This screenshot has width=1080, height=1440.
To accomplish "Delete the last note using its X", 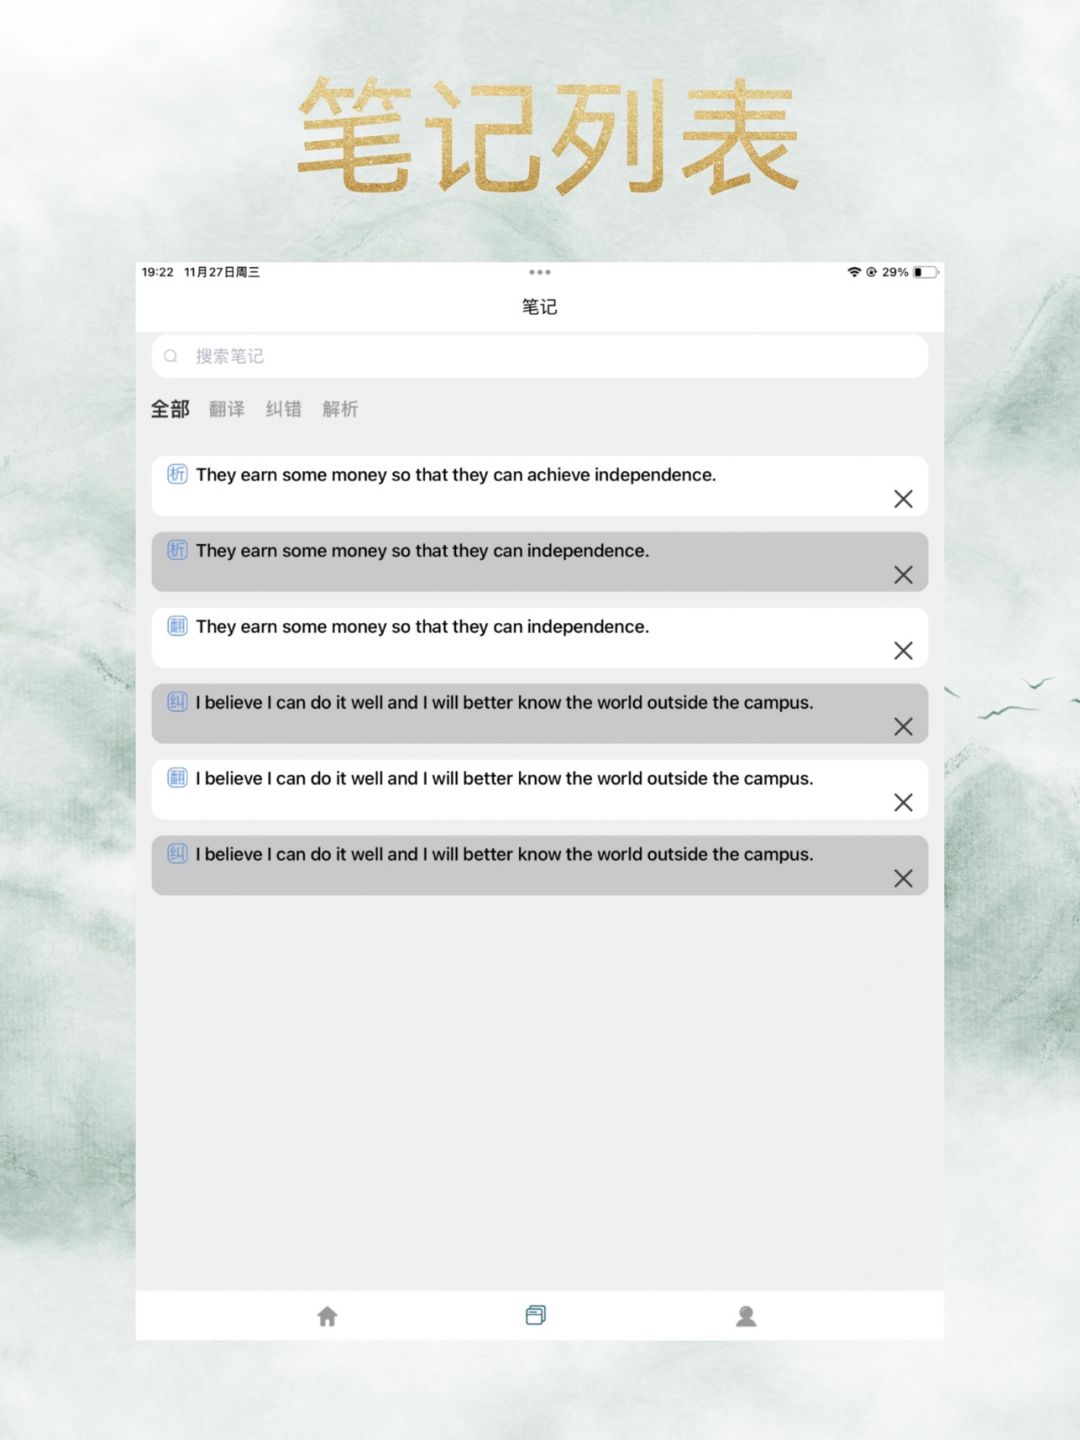I will [903, 878].
